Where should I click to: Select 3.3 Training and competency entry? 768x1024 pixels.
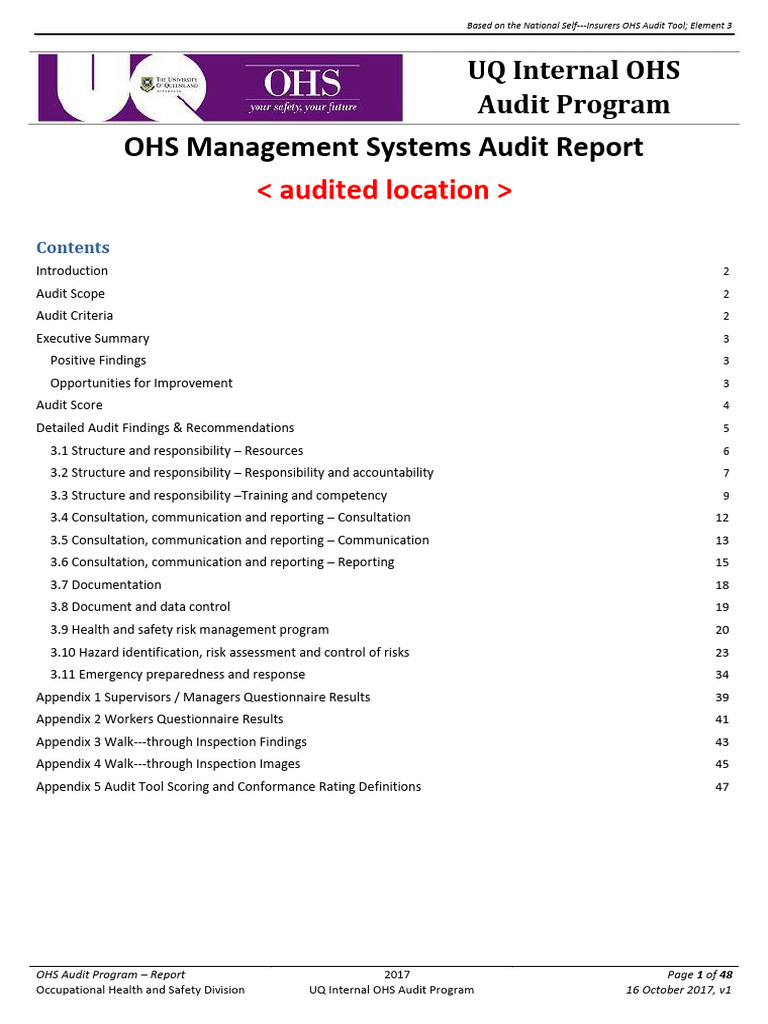[219, 496]
